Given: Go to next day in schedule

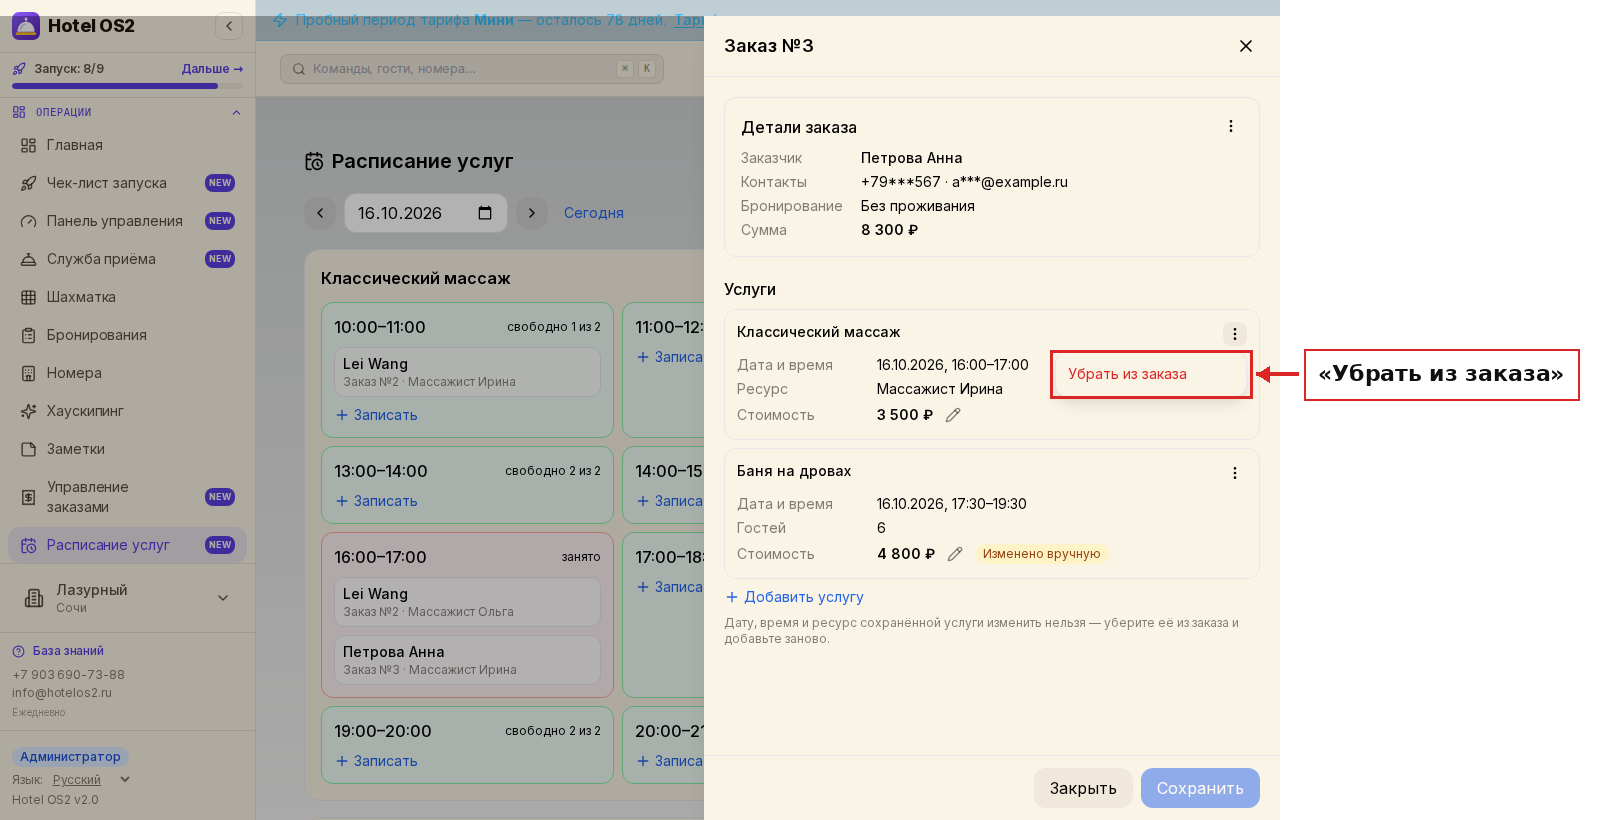Looking at the screenshot, I should tap(532, 213).
